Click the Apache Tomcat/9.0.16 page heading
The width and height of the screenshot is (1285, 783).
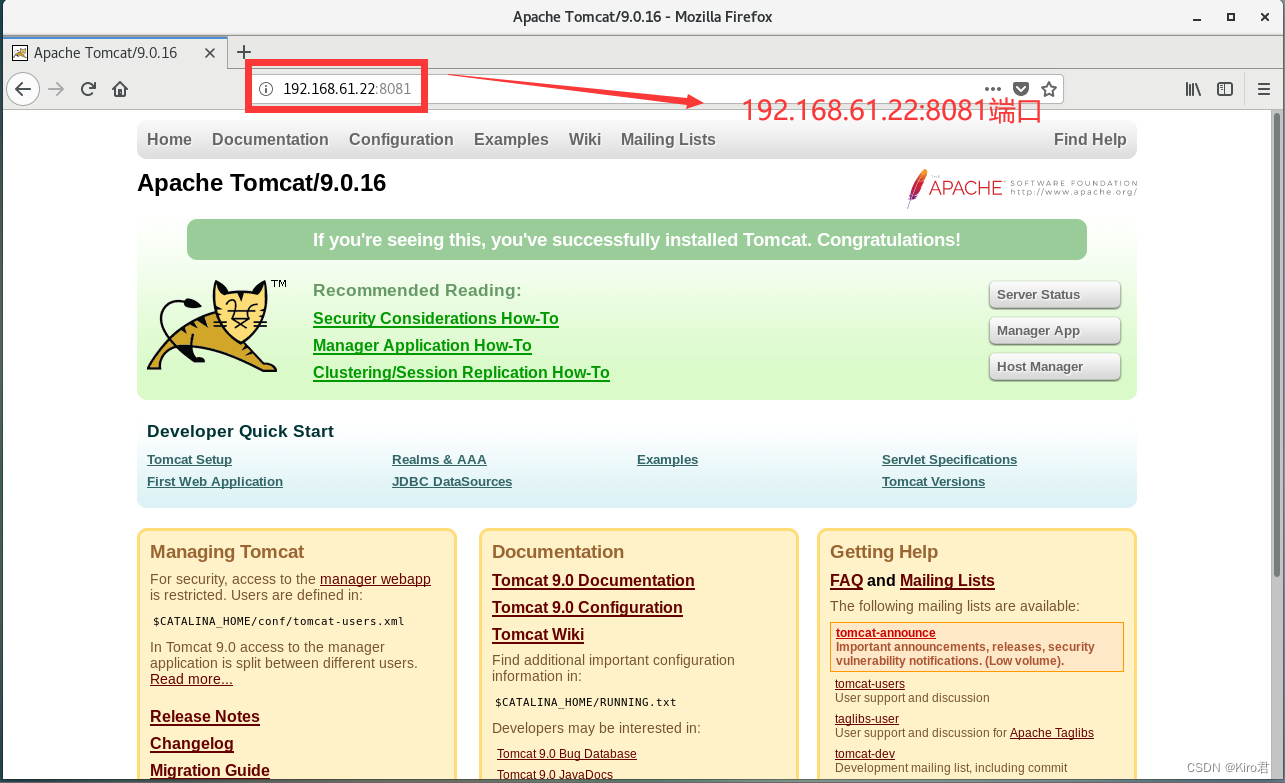coord(262,183)
